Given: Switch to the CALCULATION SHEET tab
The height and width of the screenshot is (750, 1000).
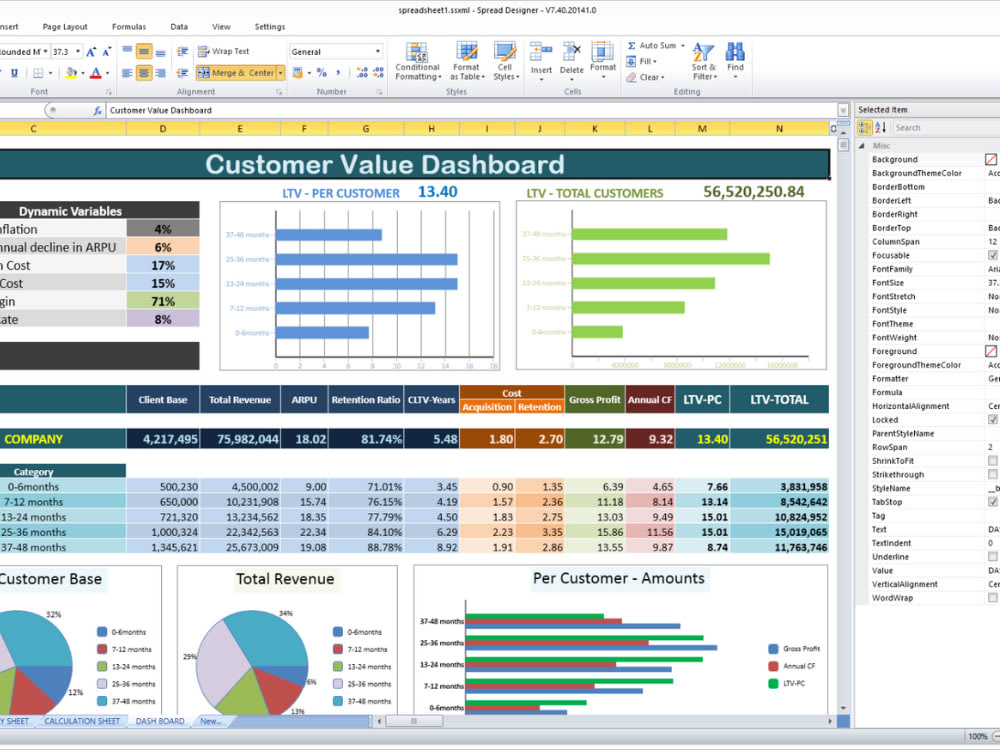Looking at the screenshot, I should [x=82, y=721].
